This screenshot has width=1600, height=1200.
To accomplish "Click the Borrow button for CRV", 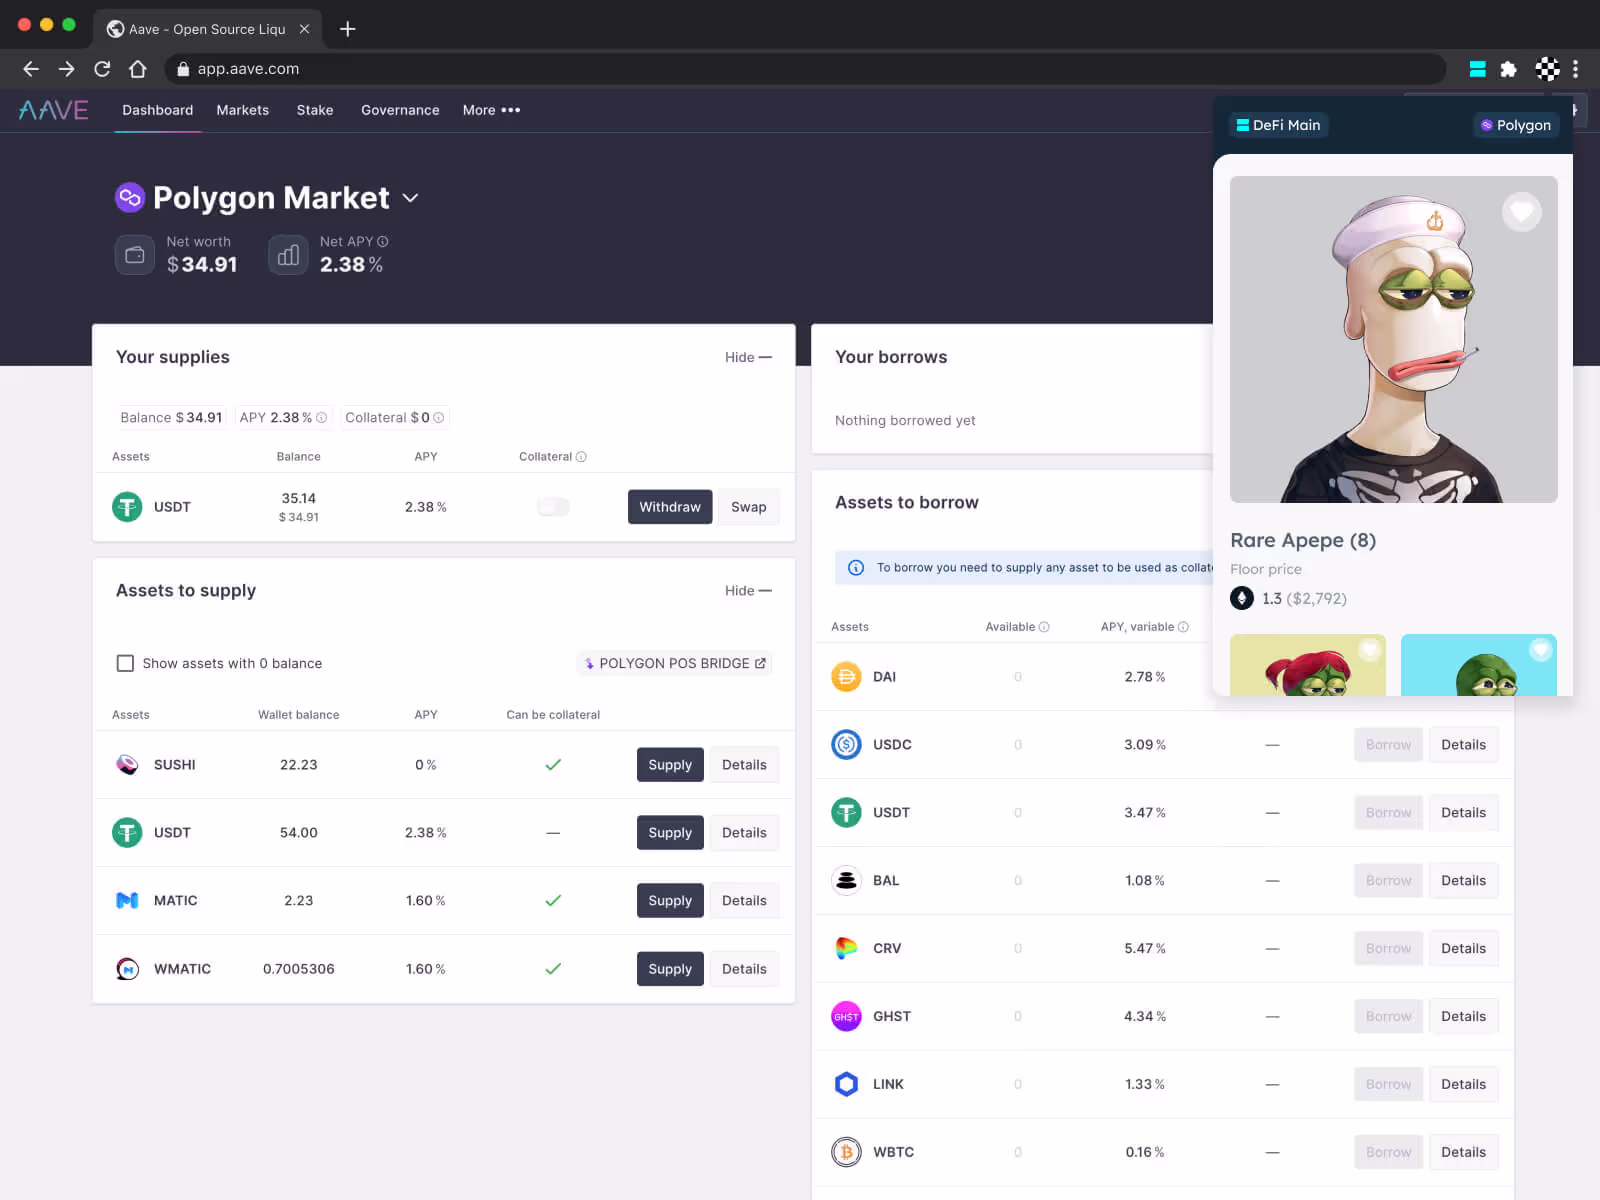I will [1388, 949].
